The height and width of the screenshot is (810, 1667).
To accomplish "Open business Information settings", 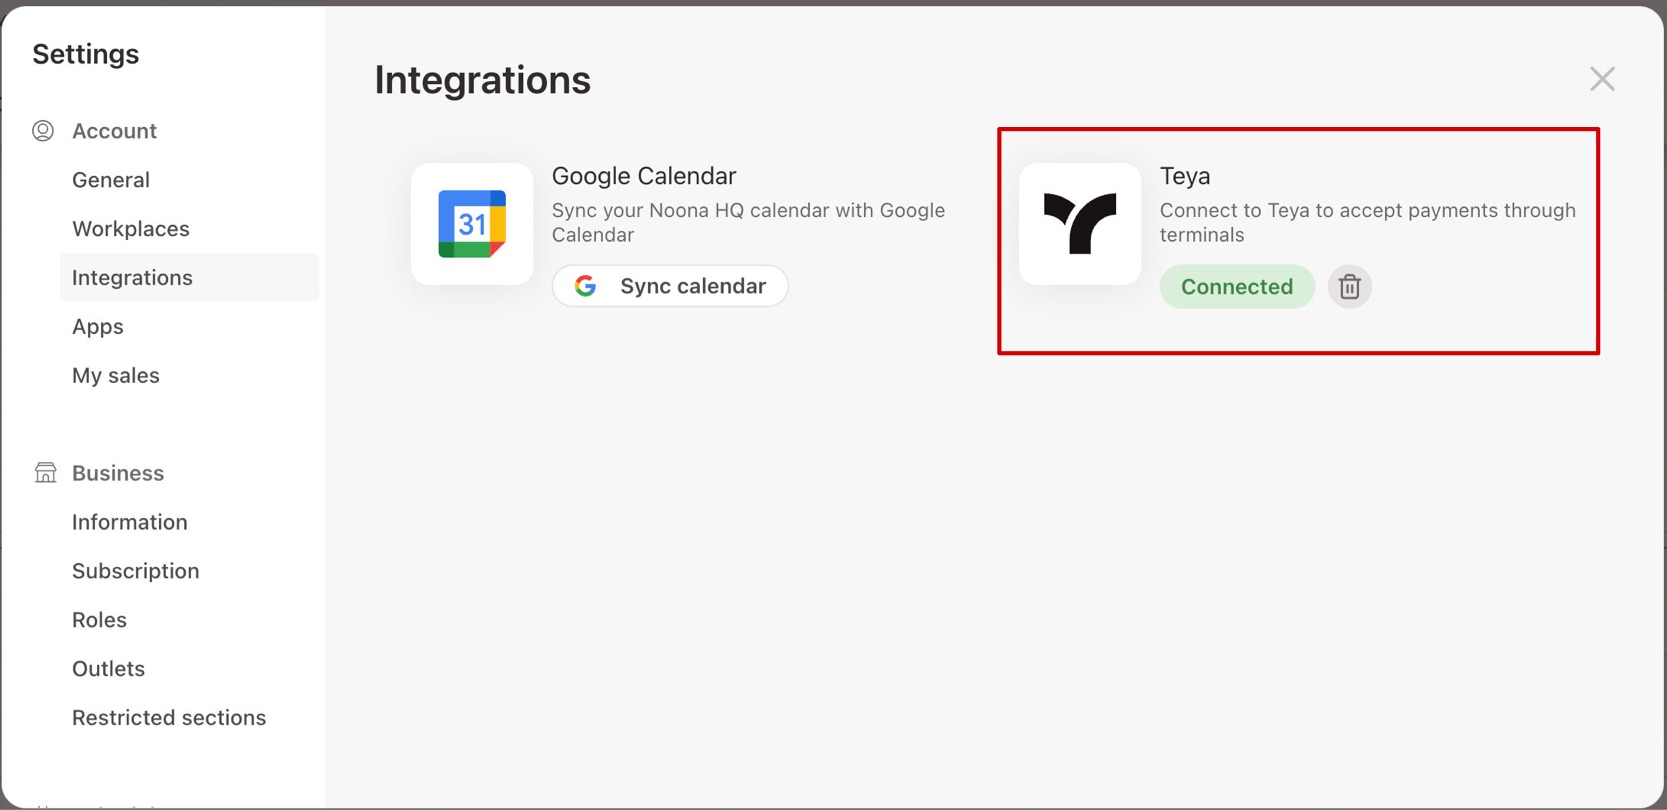I will coord(130,522).
